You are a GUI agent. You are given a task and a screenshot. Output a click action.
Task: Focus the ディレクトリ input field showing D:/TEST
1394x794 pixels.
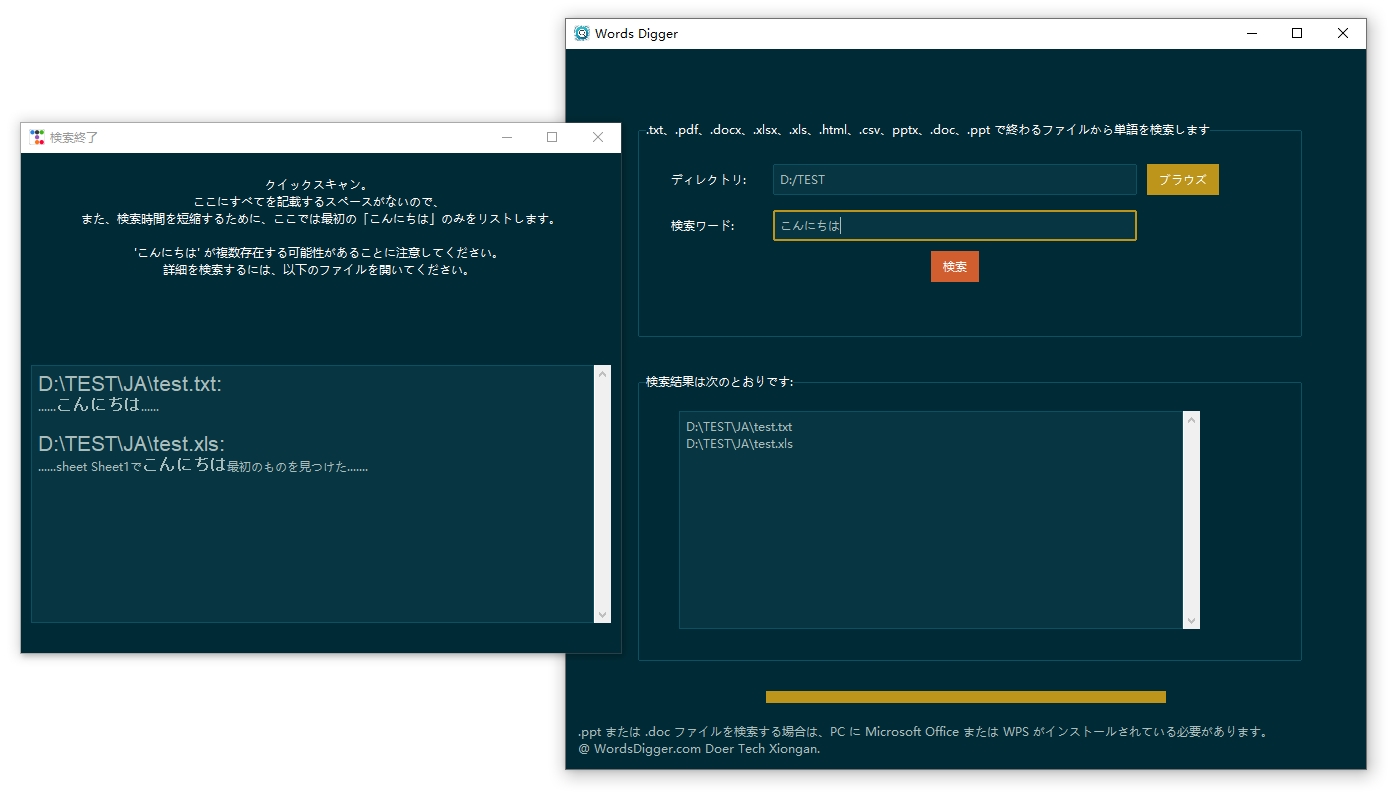click(954, 180)
